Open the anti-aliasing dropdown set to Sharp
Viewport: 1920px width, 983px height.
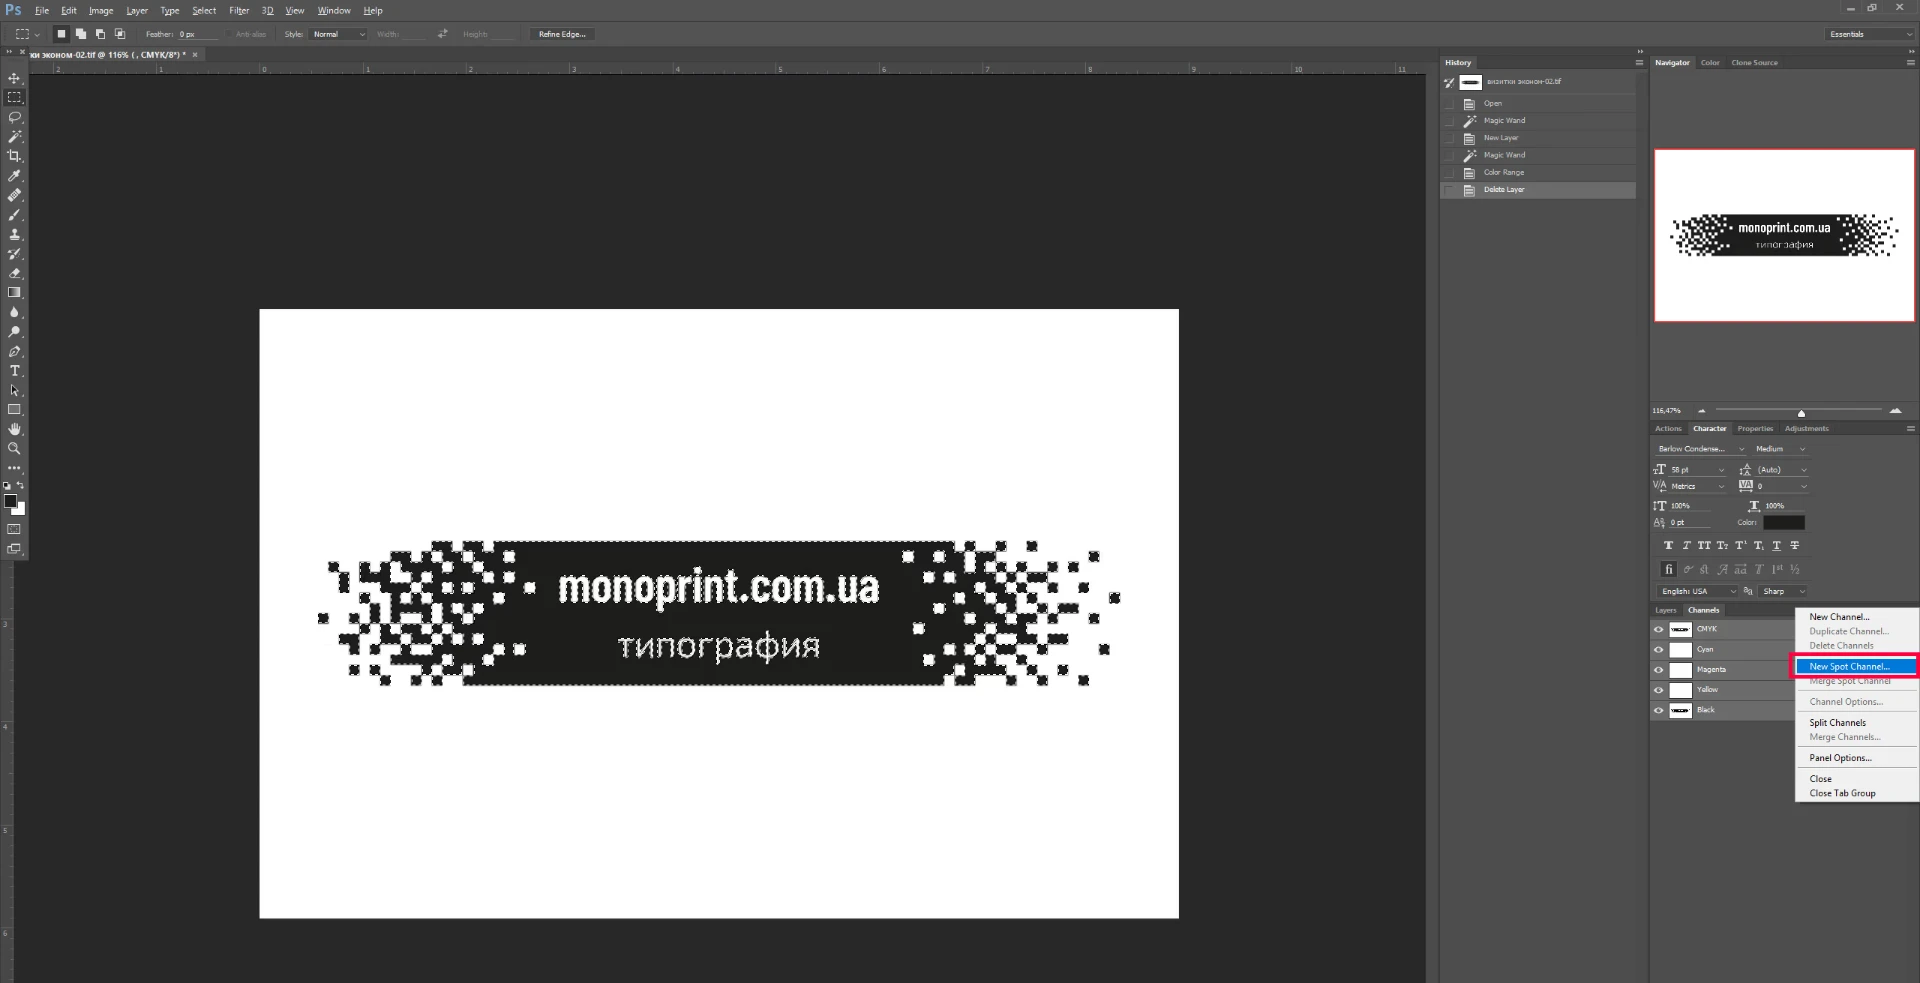point(1783,592)
